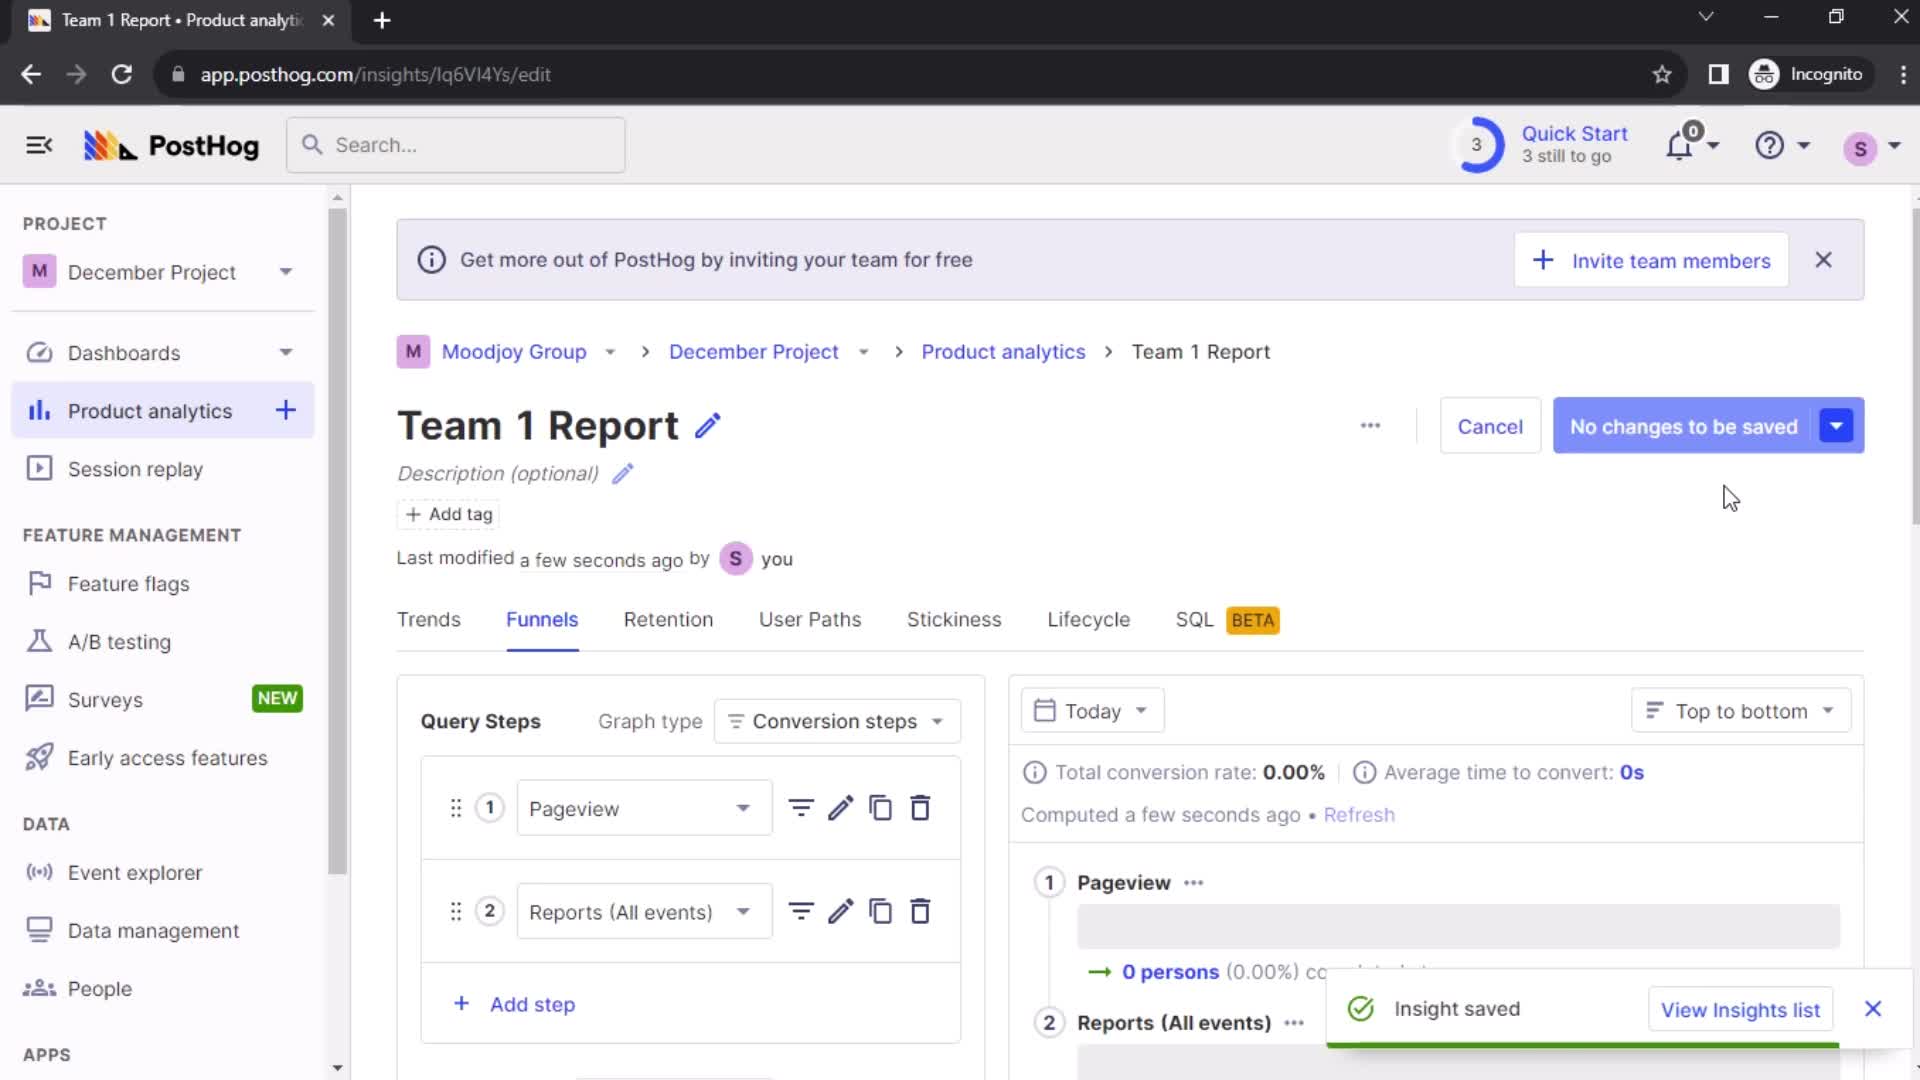Toggle the Top to bottom orientation
The image size is (1920, 1080).
click(x=1739, y=711)
